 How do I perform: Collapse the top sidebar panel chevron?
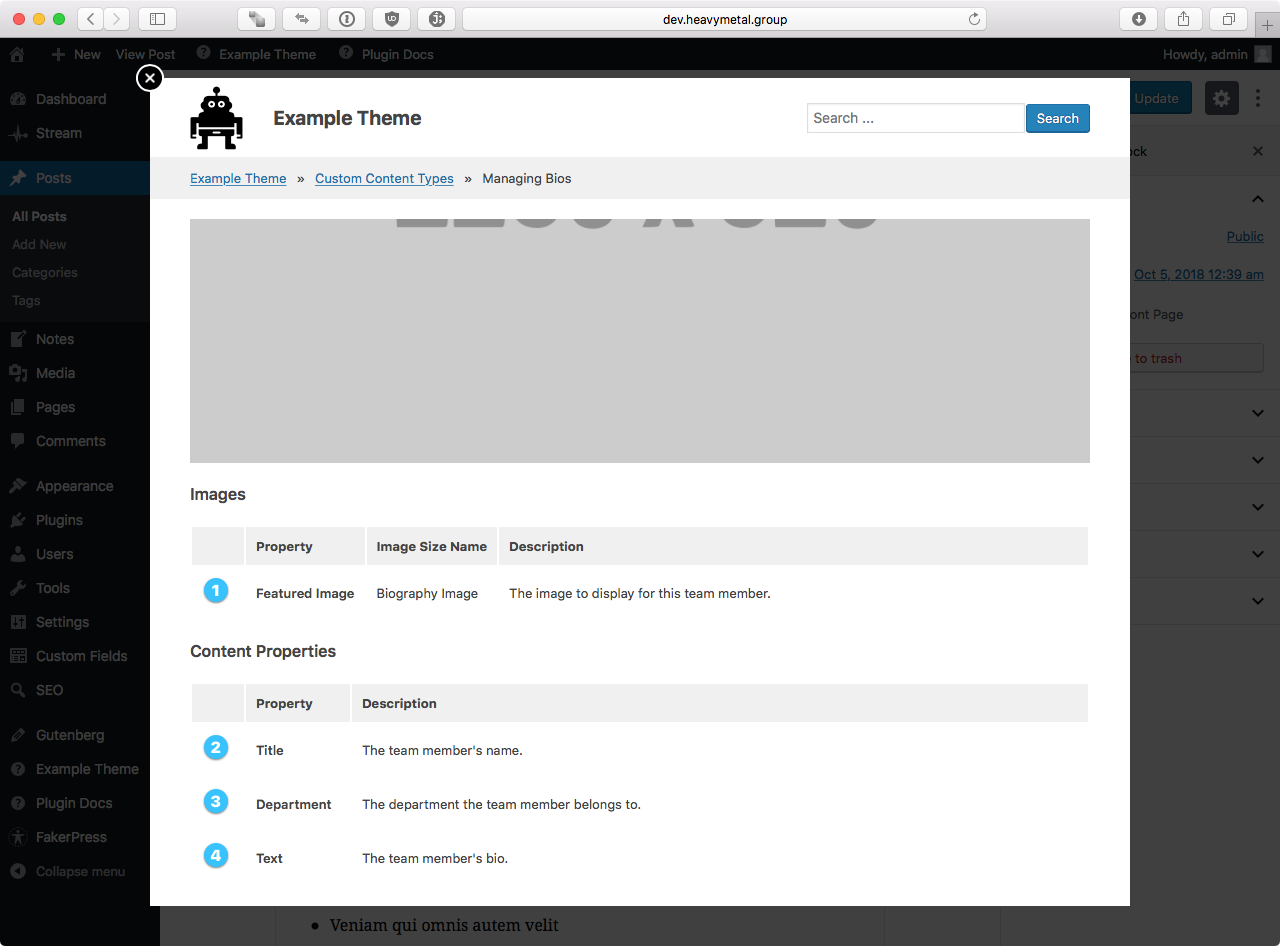coord(1258,199)
